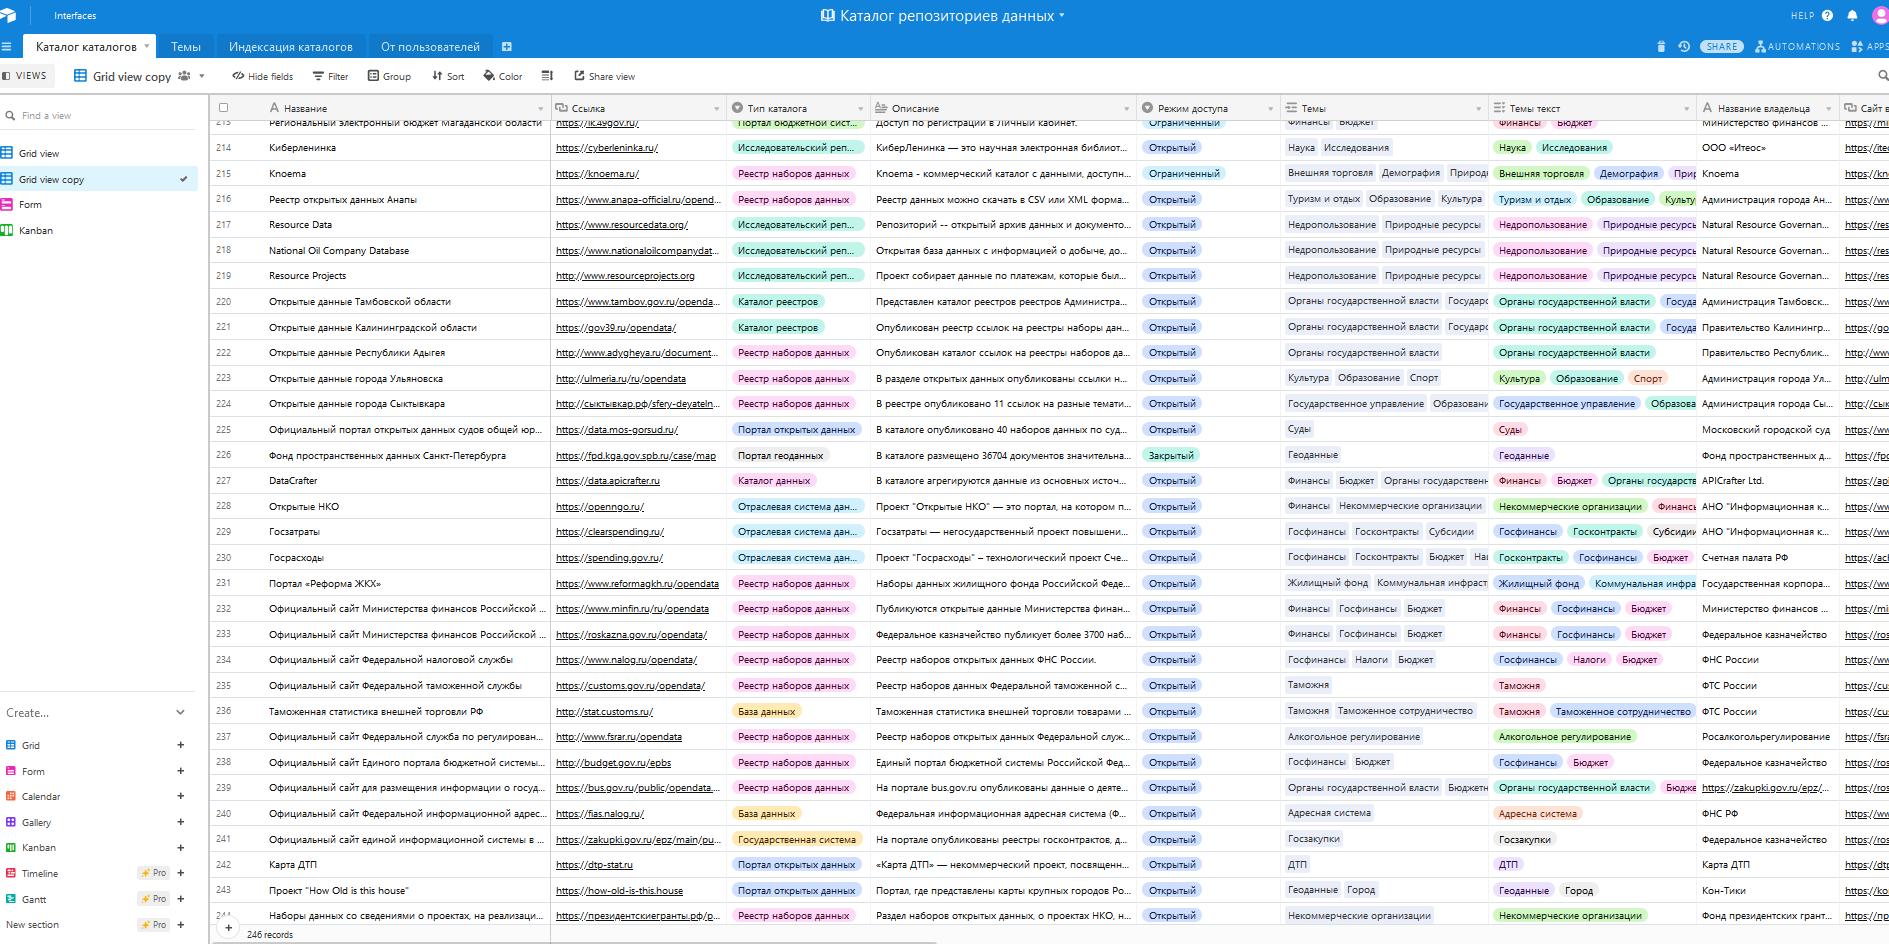Click the Airtable home logo
The image size is (1889, 944).
pyautogui.click(x=8, y=15)
